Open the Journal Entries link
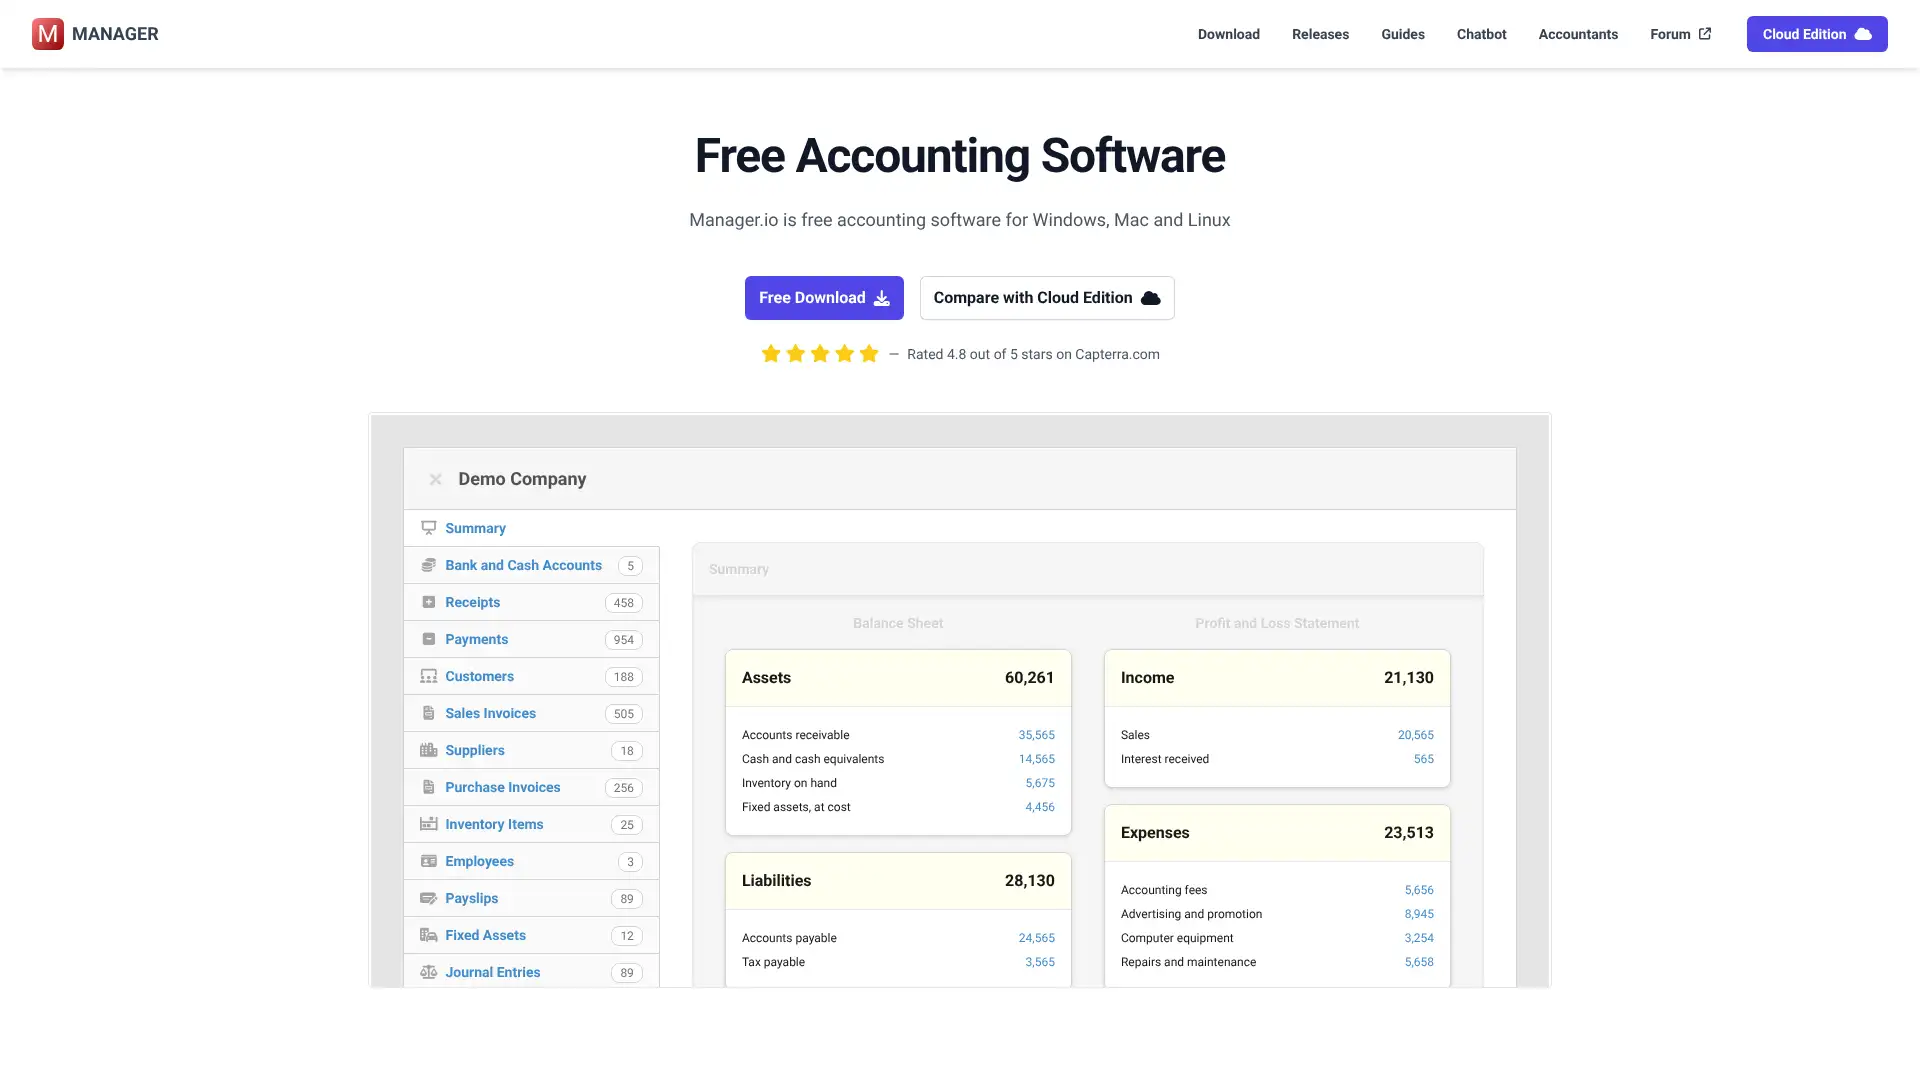The width and height of the screenshot is (1920, 1080). pos(492,972)
